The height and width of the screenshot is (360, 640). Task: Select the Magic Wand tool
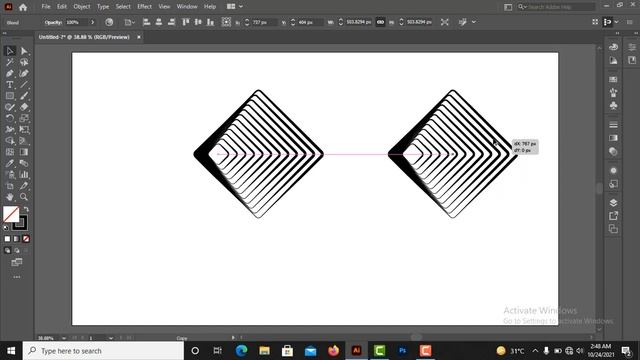pos(10,62)
